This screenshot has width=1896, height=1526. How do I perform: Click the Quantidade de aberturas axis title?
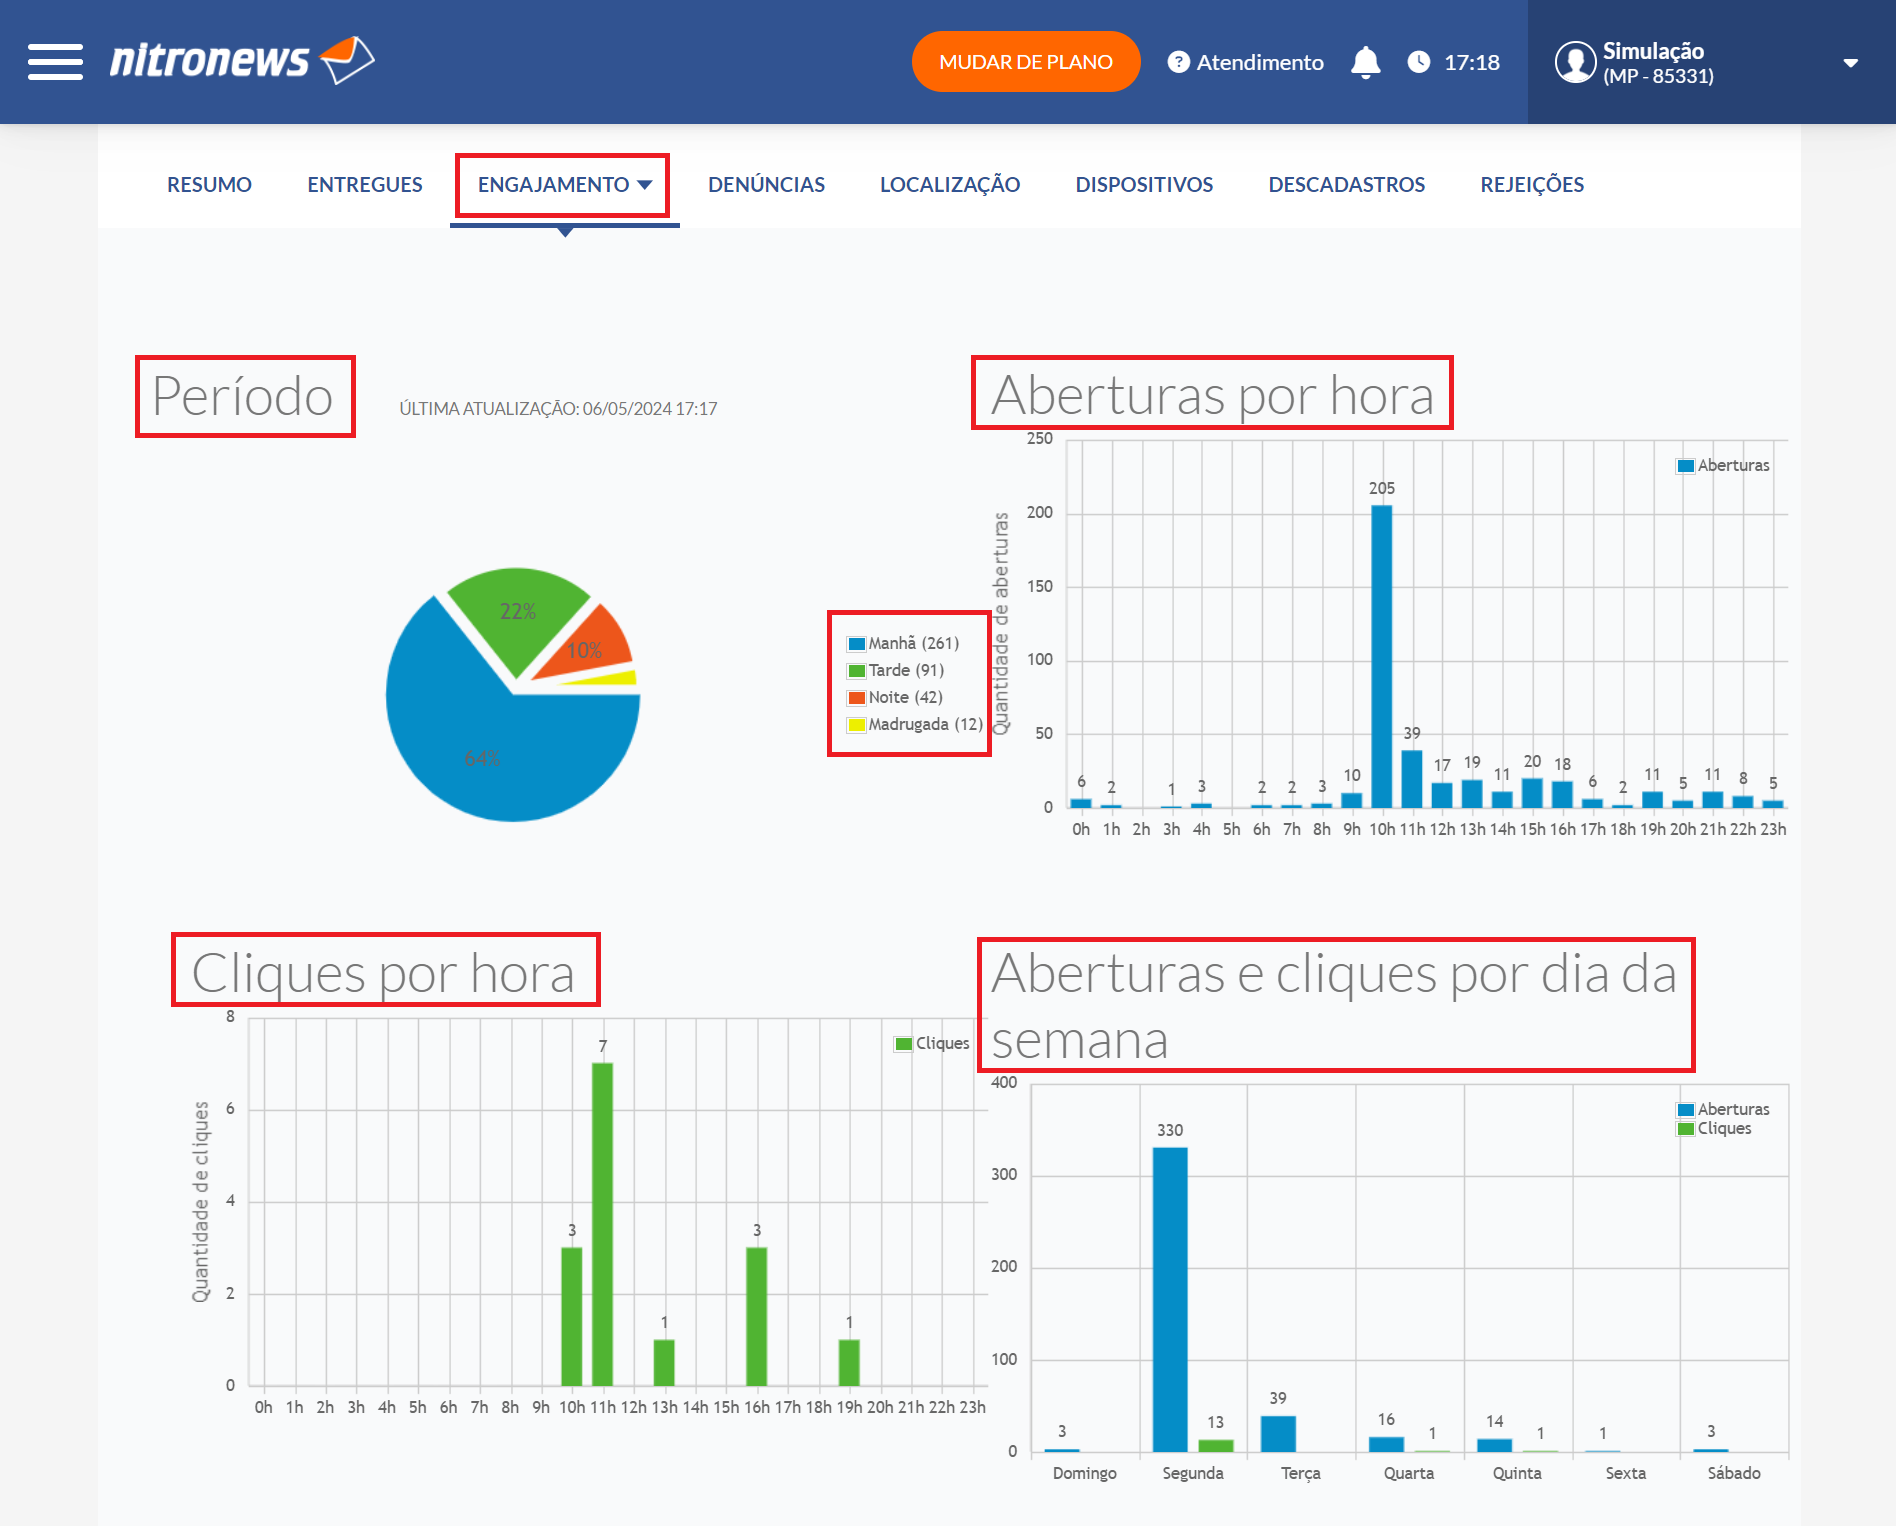click(x=1000, y=624)
